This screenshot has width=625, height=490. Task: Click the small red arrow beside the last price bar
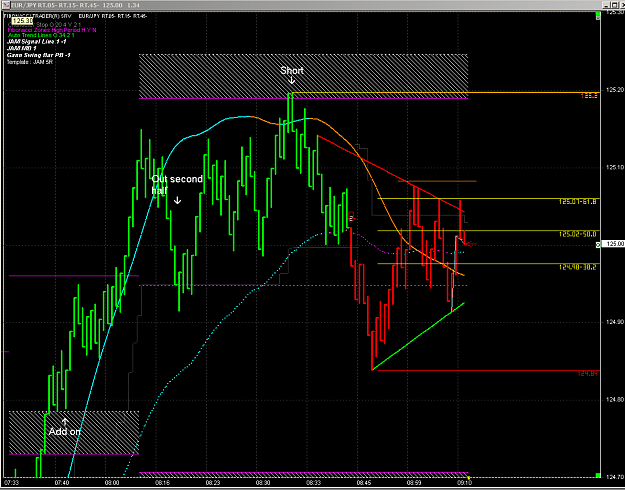coord(471,244)
